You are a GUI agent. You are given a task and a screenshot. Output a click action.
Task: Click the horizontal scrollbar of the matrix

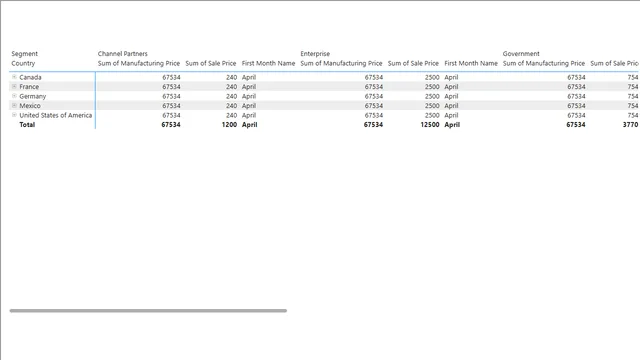coord(148,311)
